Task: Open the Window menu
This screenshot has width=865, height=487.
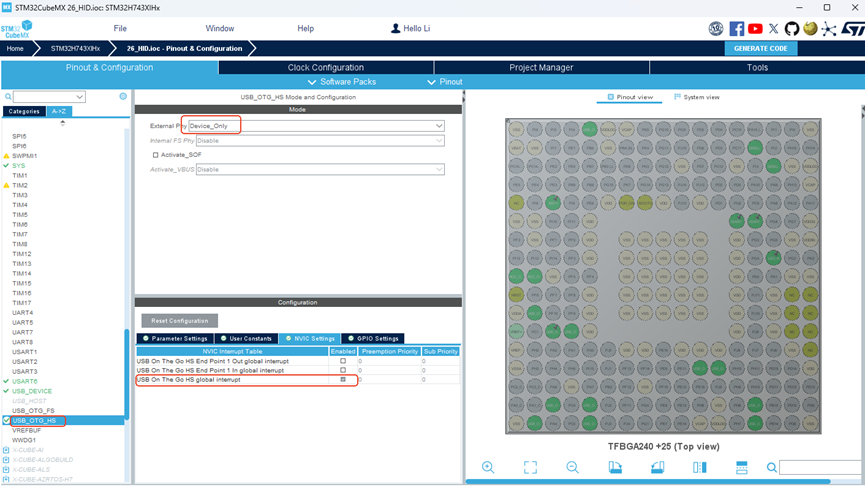Action: point(220,28)
